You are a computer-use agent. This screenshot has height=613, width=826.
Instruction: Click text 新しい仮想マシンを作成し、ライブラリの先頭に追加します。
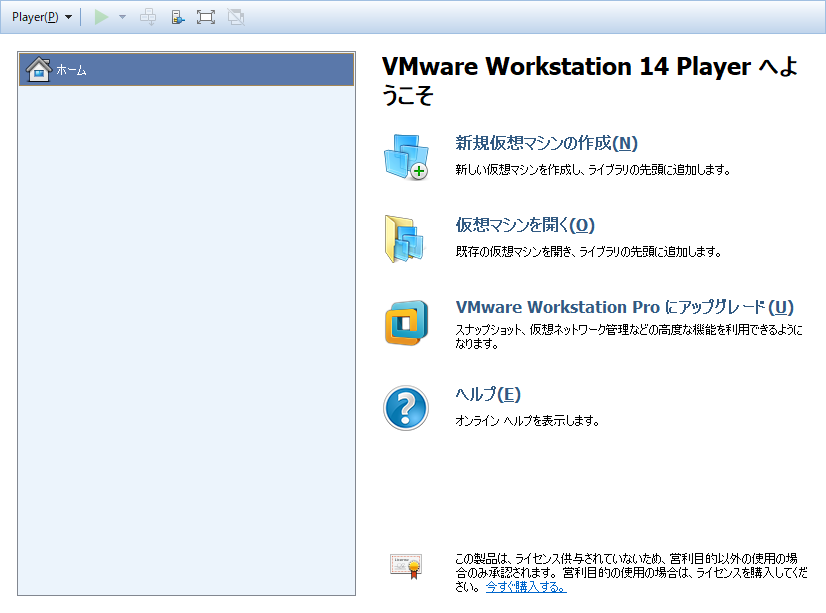pos(593,170)
